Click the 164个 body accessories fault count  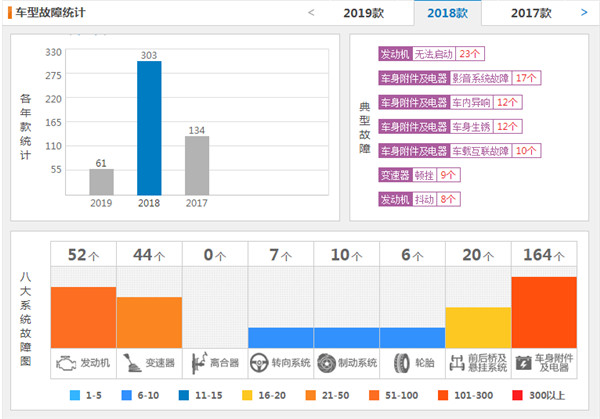[544, 255]
